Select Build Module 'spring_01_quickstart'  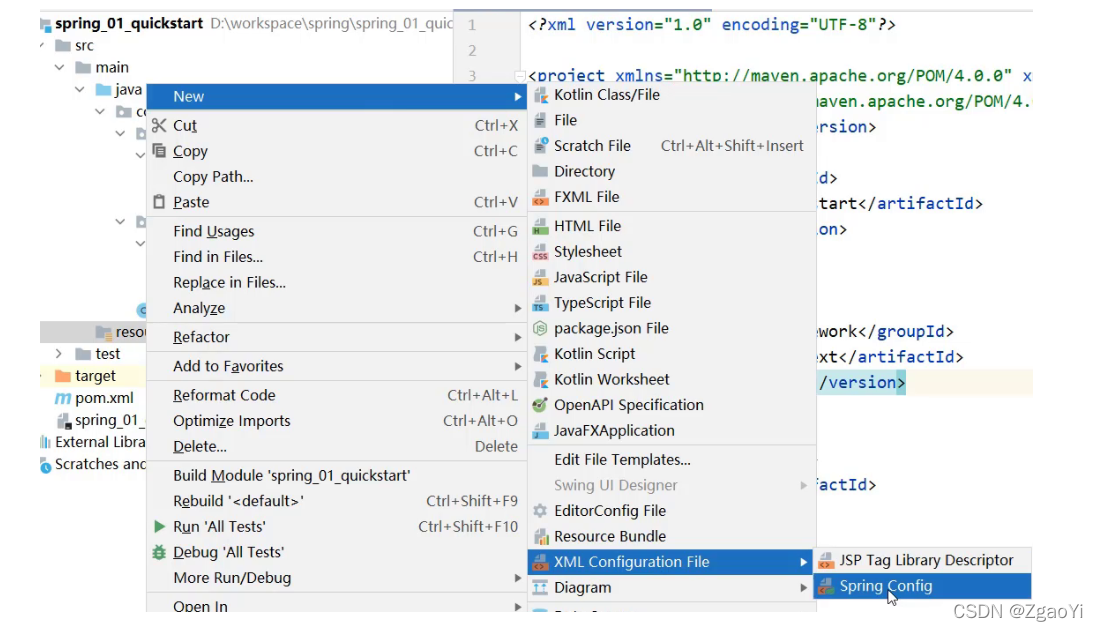click(337, 476)
